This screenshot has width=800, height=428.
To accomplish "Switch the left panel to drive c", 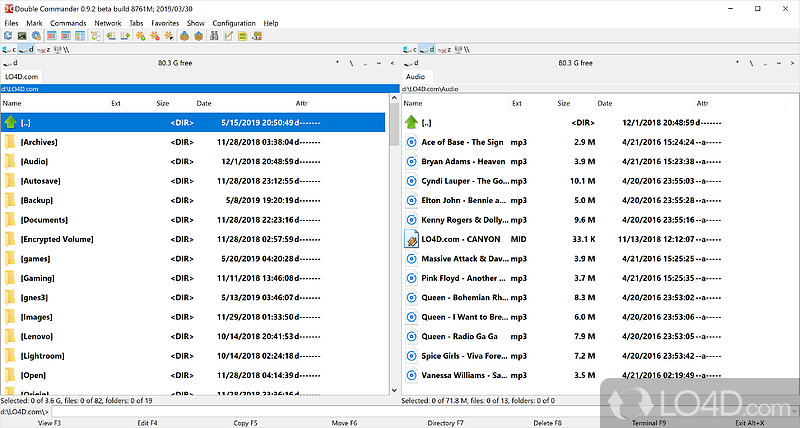I will tap(9, 48).
